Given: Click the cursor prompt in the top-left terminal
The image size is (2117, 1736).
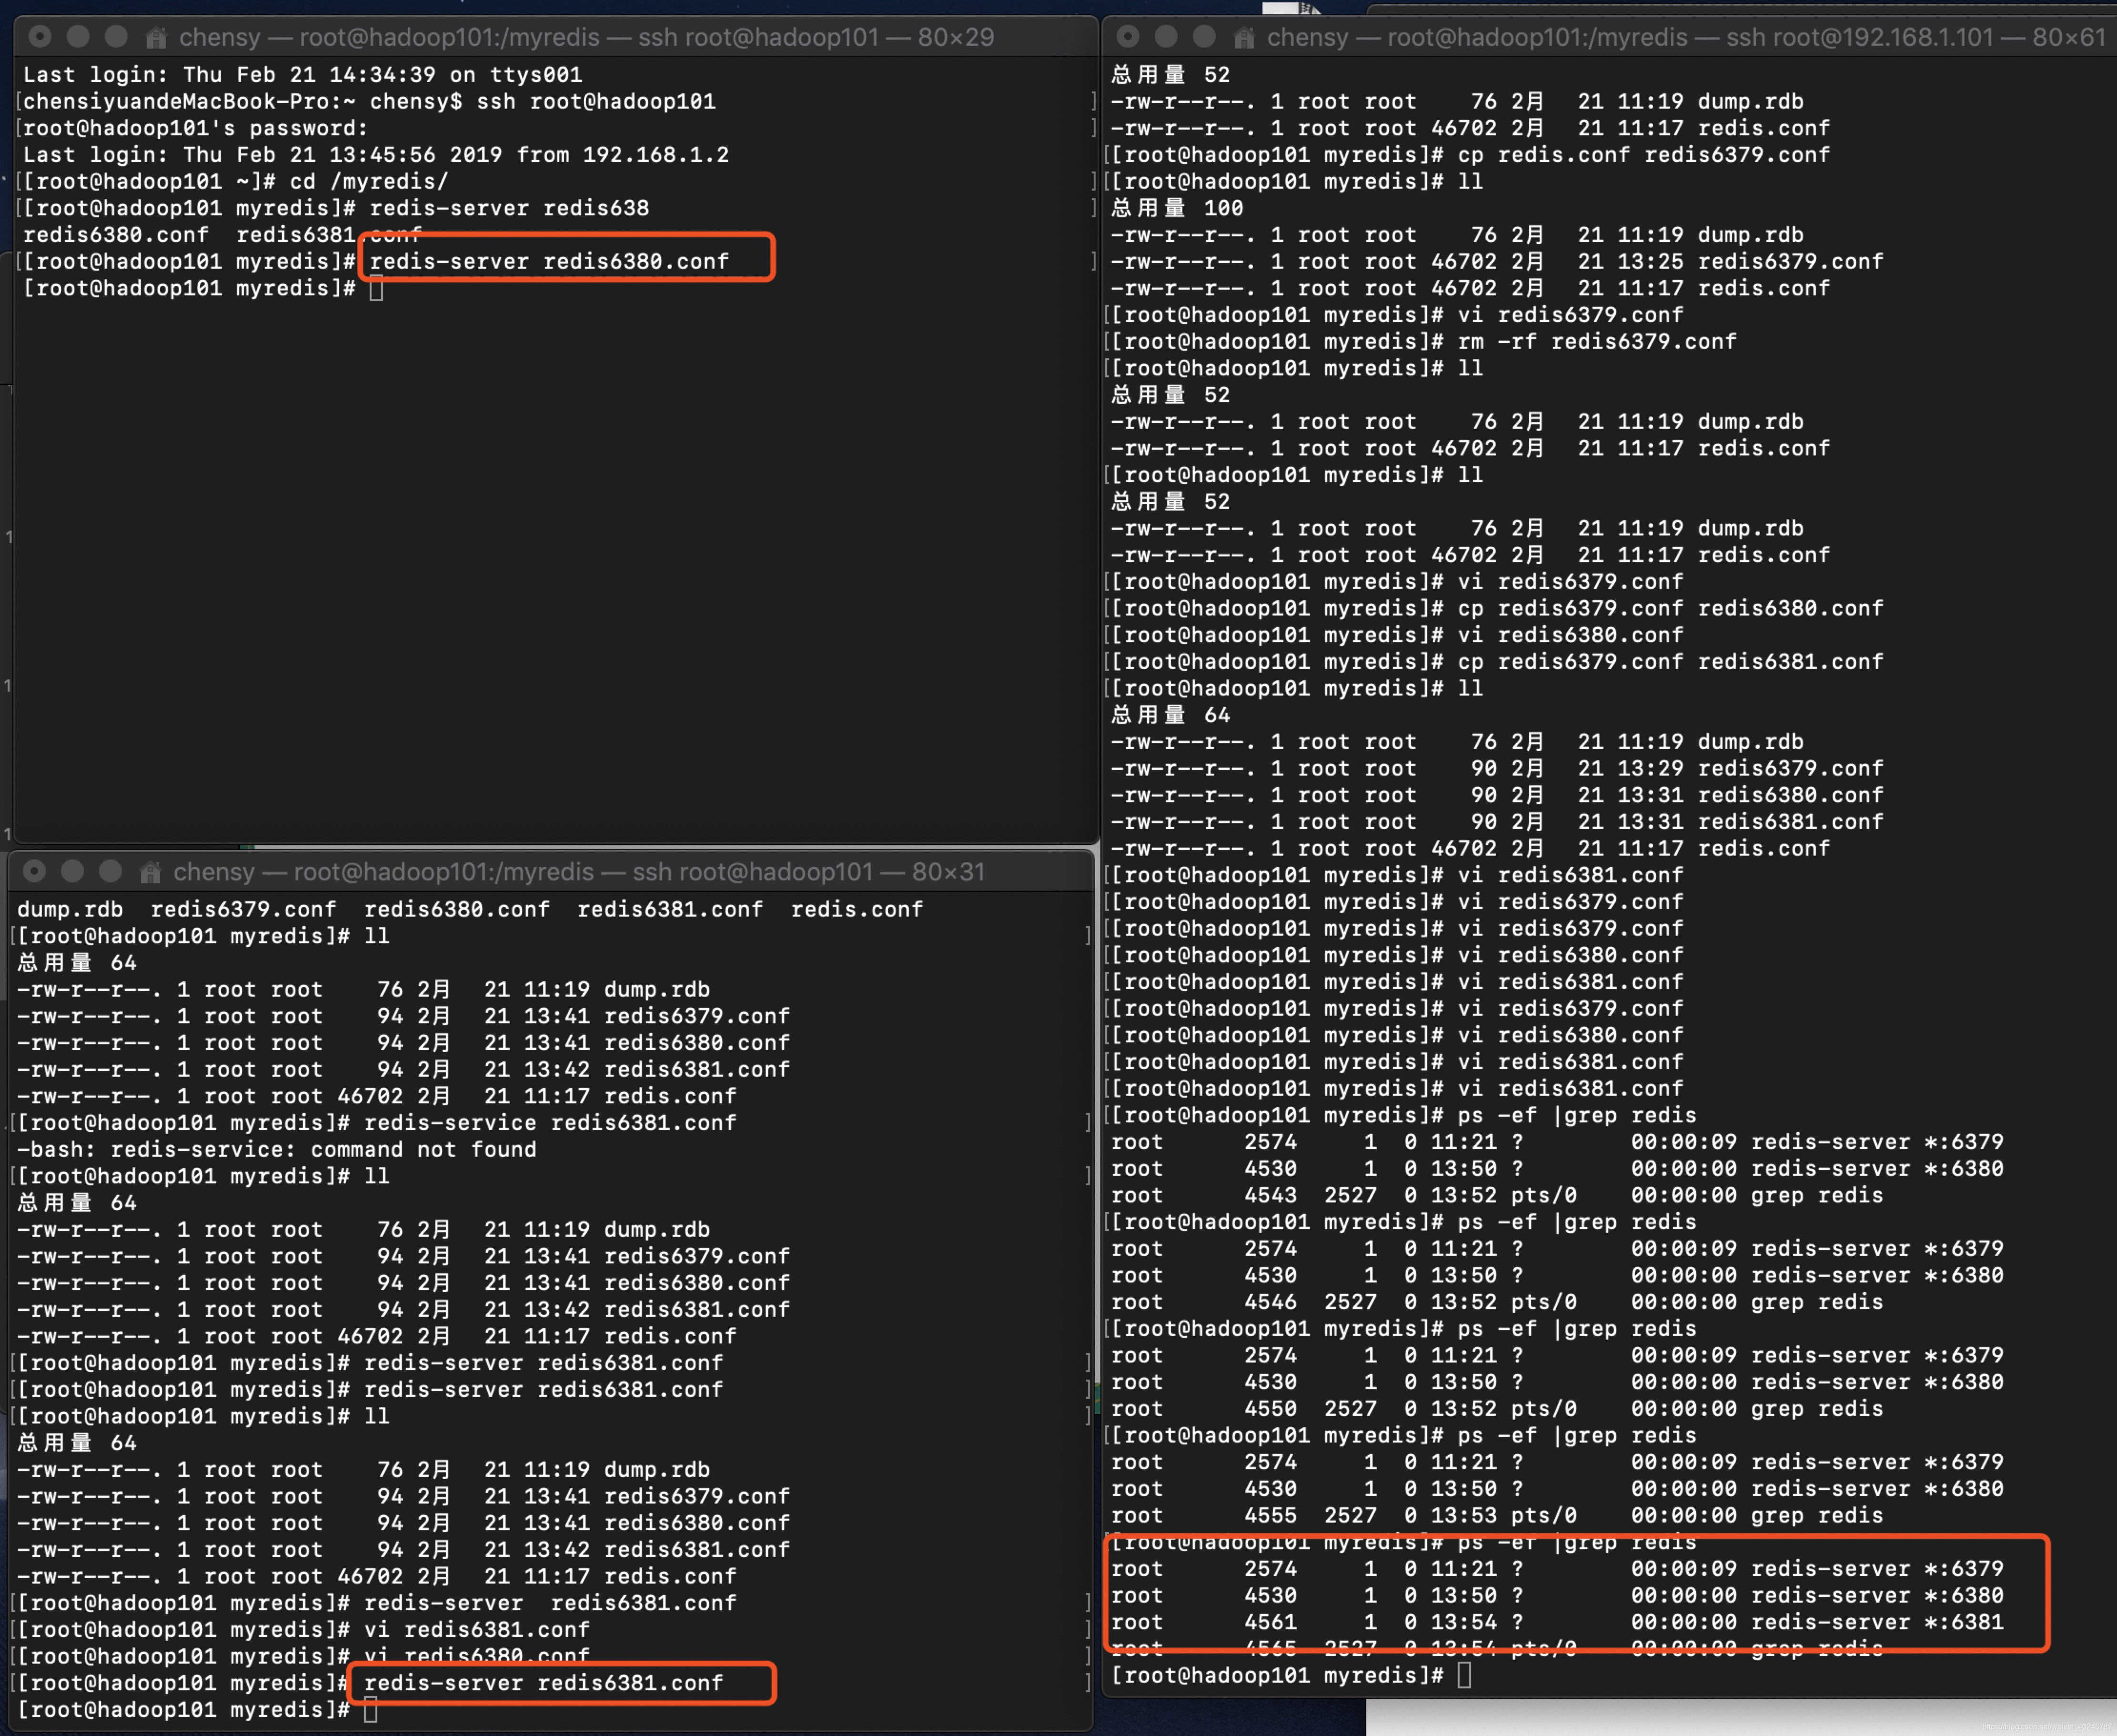Looking at the screenshot, I should [376, 289].
